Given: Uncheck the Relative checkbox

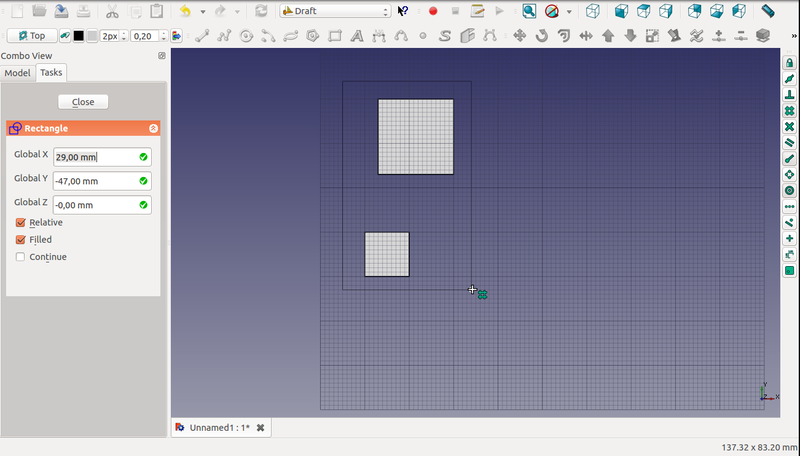Looking at the screenshot, I should pos(21,223).
